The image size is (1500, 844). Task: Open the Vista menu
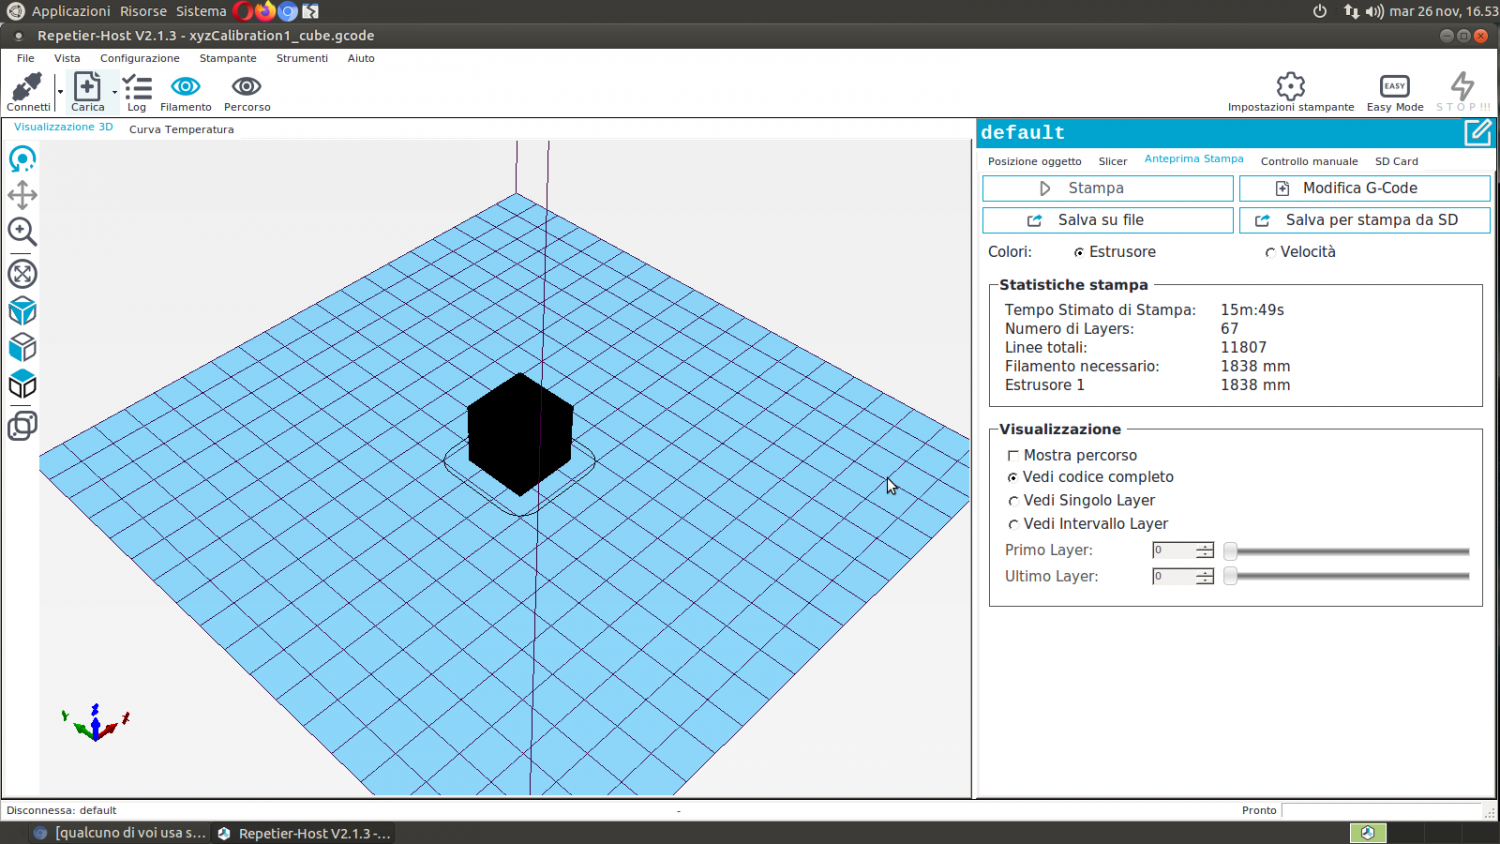(x=67, y=58)
